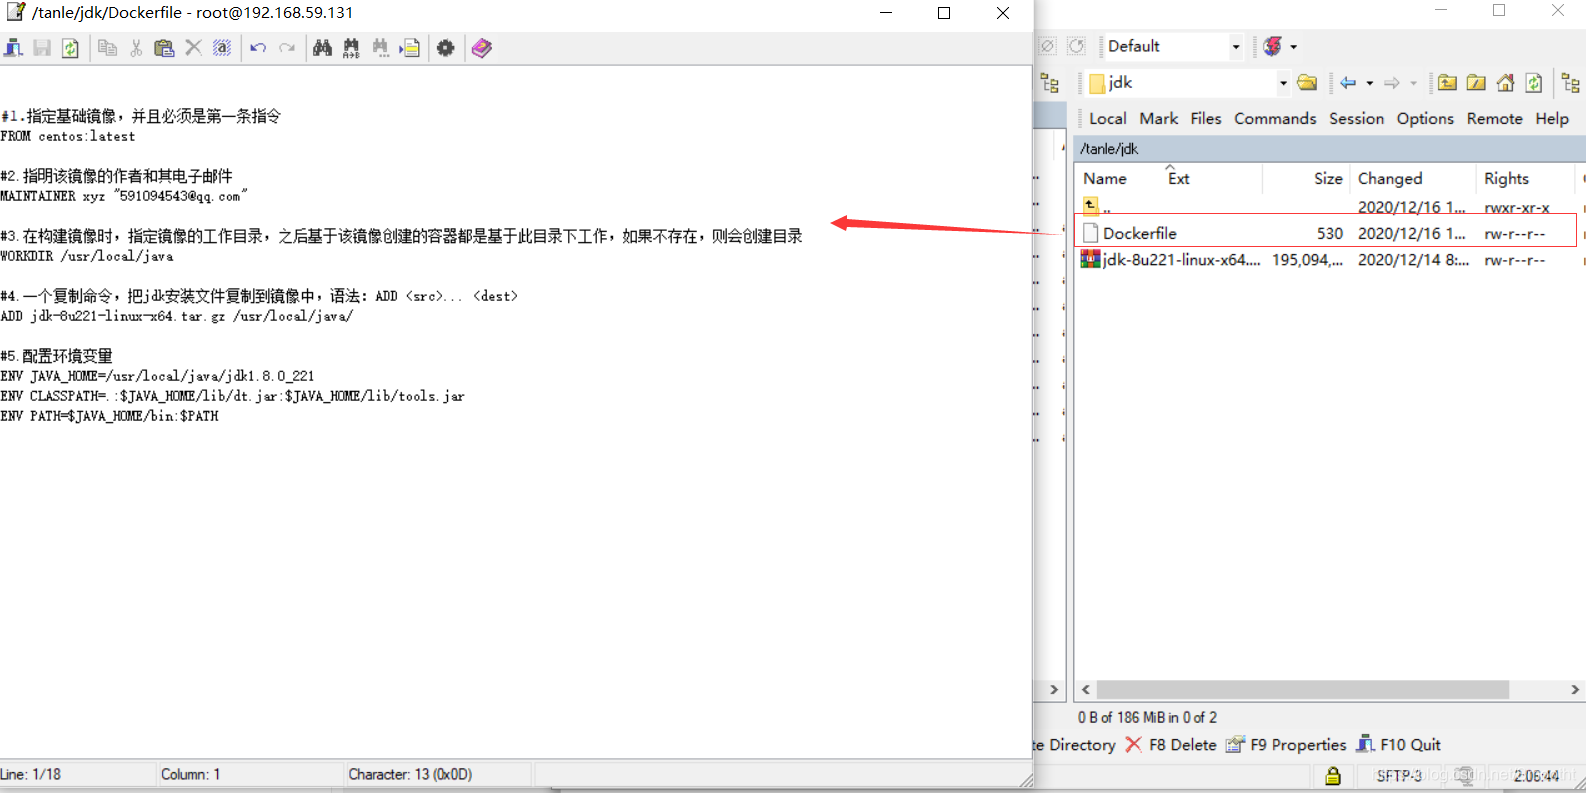Click forward arrow in WinSCP toolbar
The width and height of the screenshot is (1586, 793).
1391,83
